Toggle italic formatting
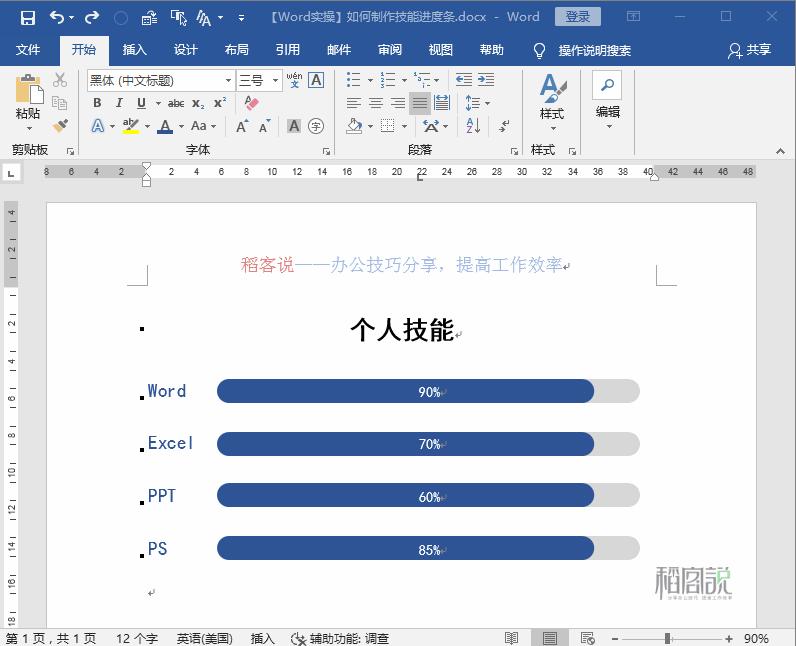 (119, 103)
